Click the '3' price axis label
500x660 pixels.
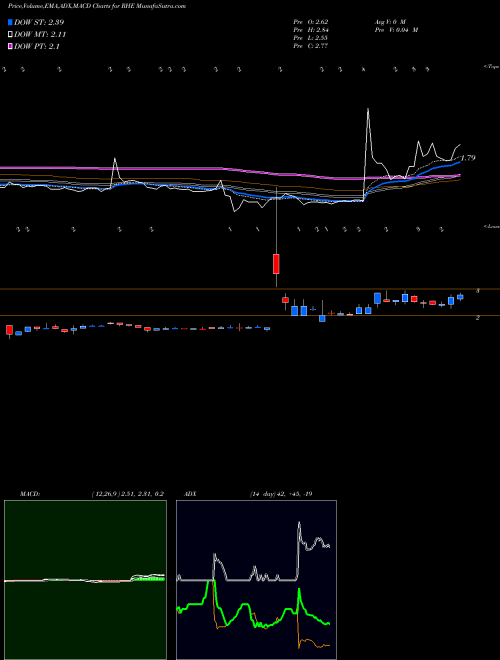(478, 290)
